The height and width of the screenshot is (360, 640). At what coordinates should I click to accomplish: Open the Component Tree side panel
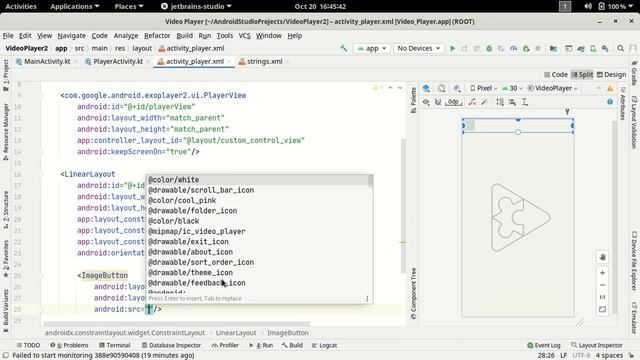pos(413,293)
